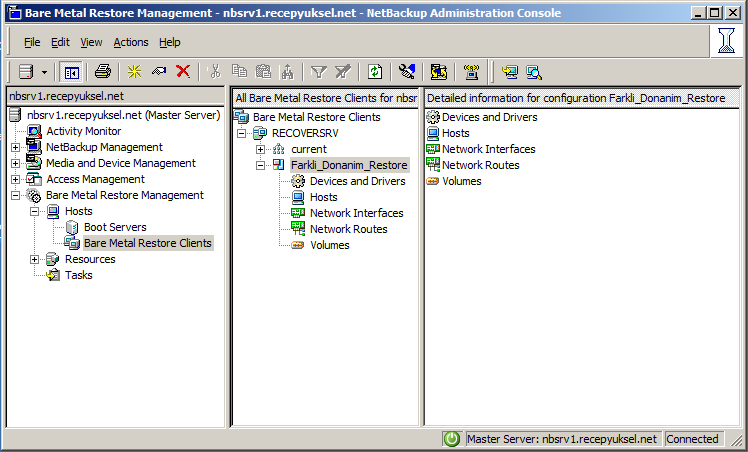Viewport: 748px width, 452px height.
Task: Click the yellow star New icon
Action: coord(135,72)
